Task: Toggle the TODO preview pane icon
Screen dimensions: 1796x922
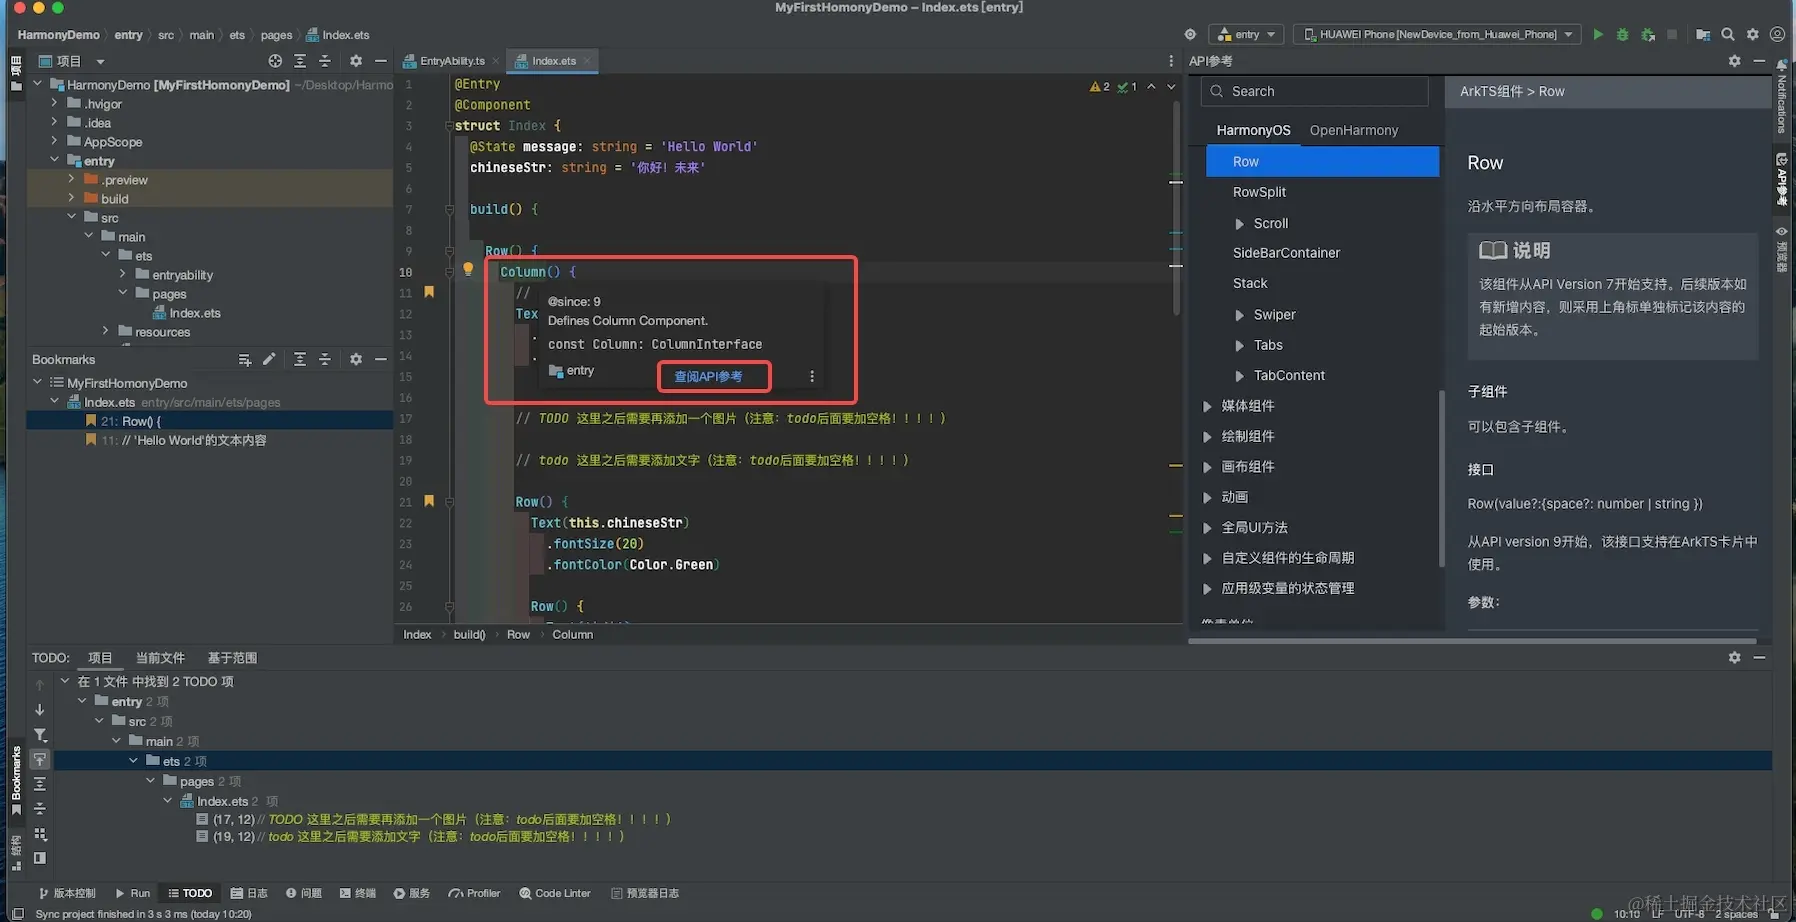Action: (40, 858)
